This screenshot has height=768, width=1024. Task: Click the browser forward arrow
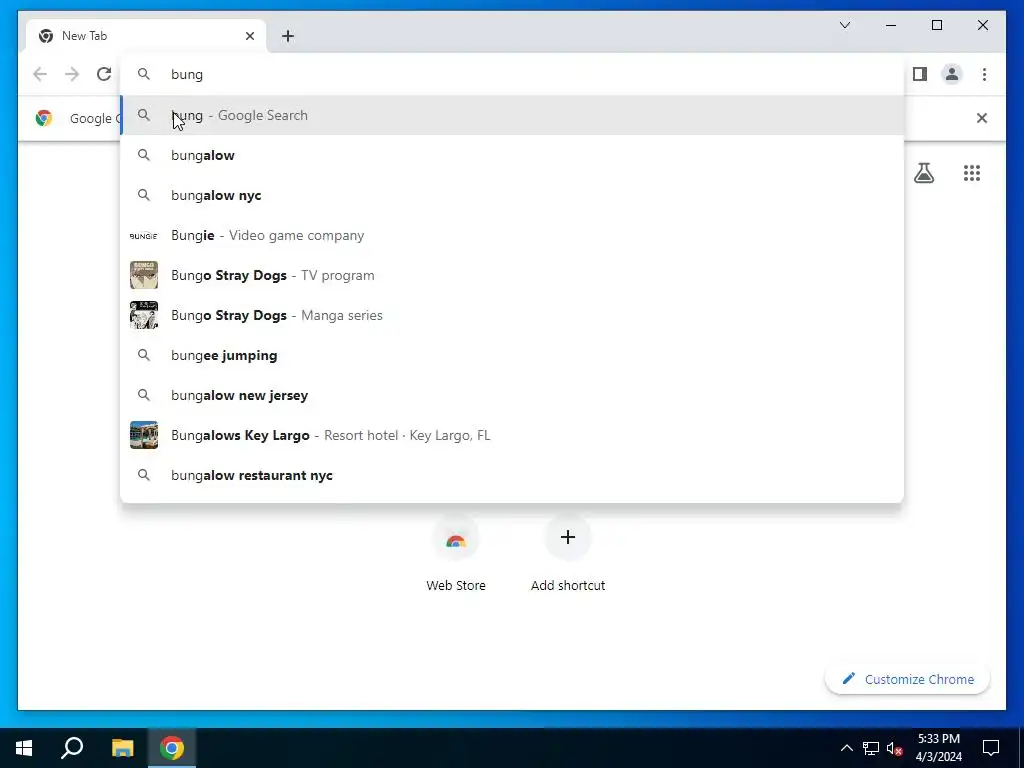(x=72, y=74)
